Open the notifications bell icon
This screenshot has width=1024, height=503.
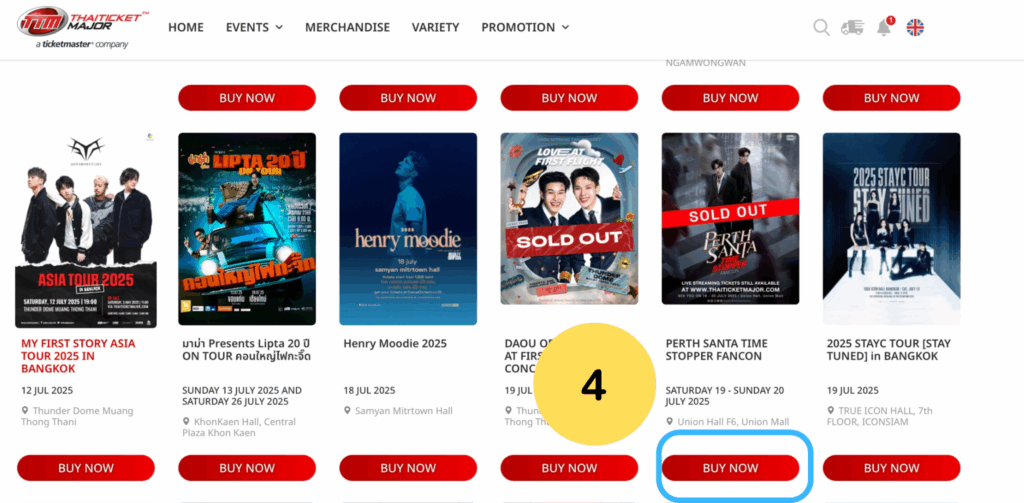coord(884,27)
